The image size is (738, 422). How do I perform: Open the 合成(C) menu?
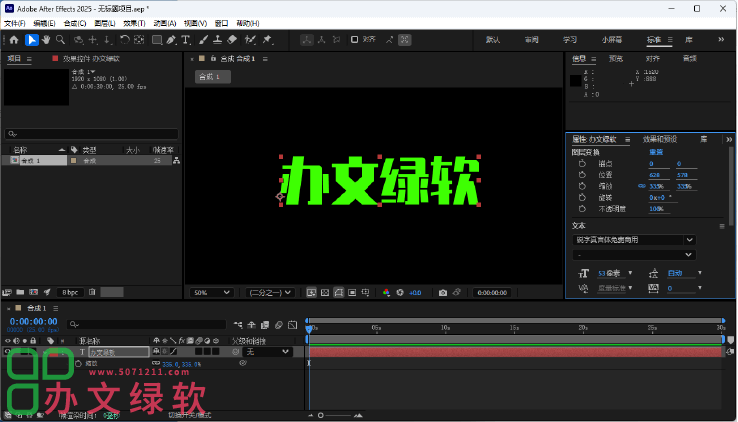pos(75,23)
